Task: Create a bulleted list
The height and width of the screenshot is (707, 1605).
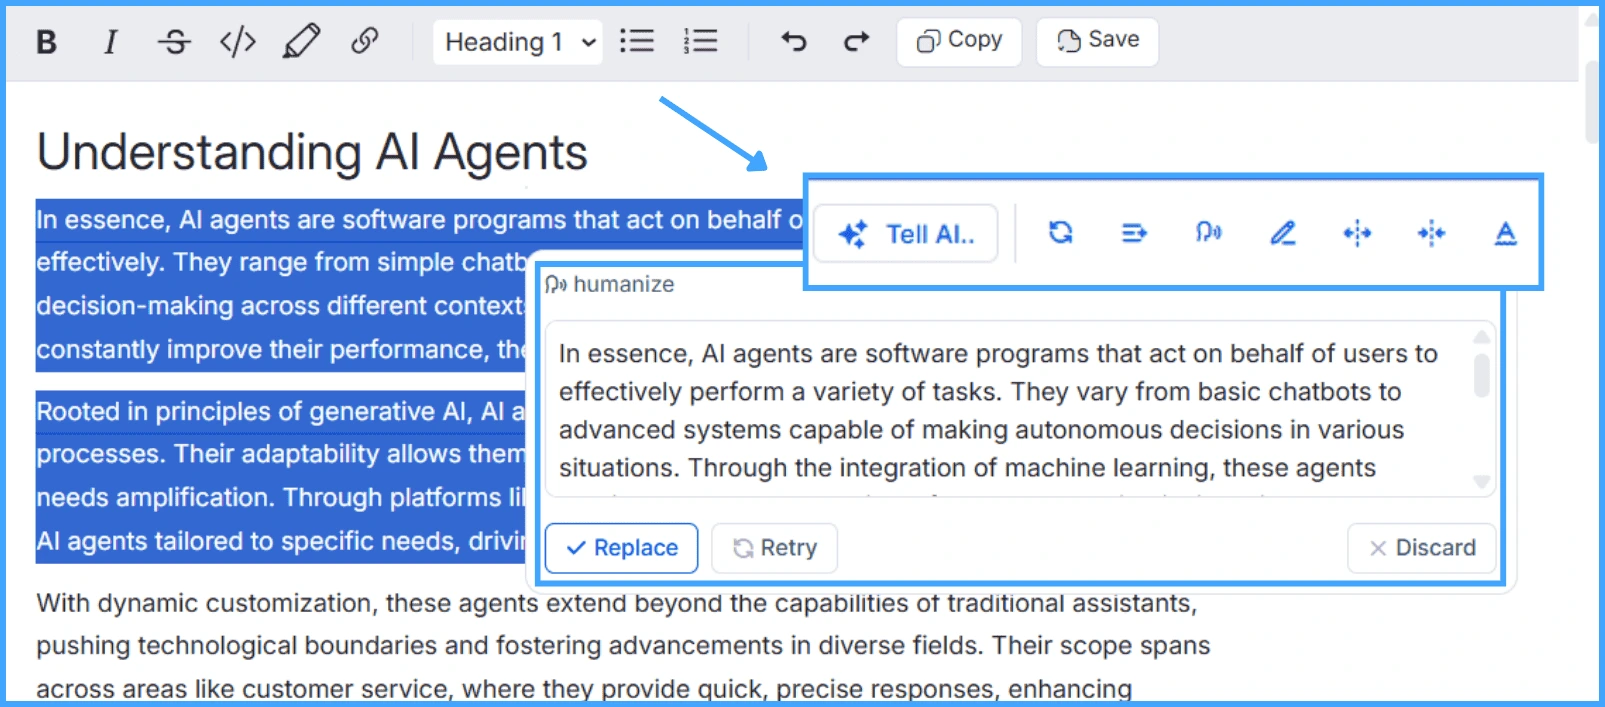Action: click(637, 41)
